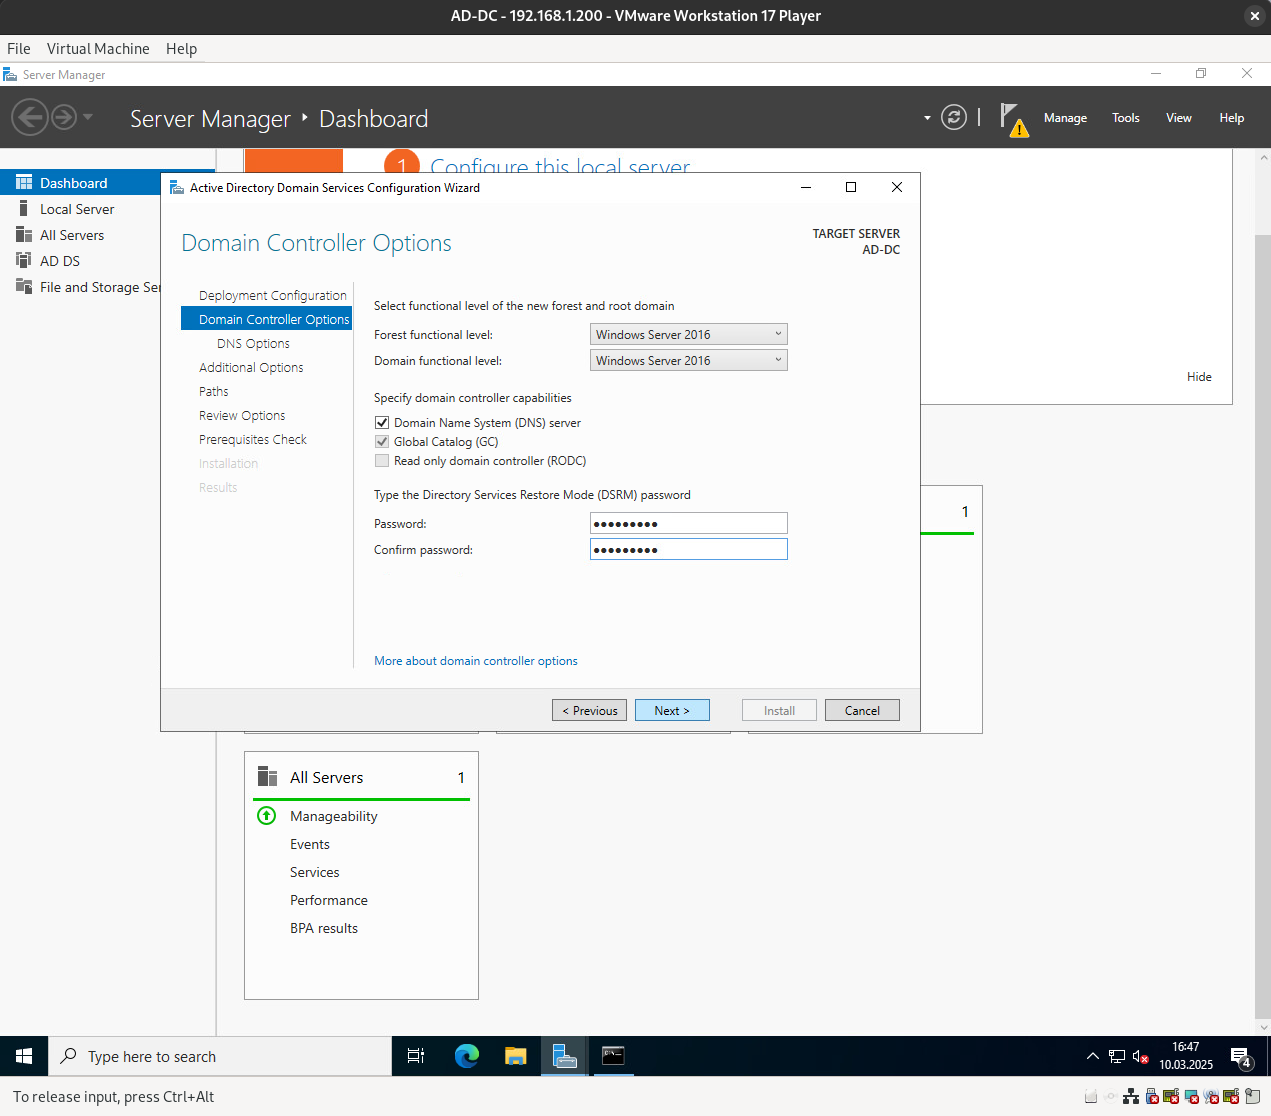Viewport: 1271px width, 1116px height.
Task: Click Cancel in the configuration wizard
Action: [862, 710]
